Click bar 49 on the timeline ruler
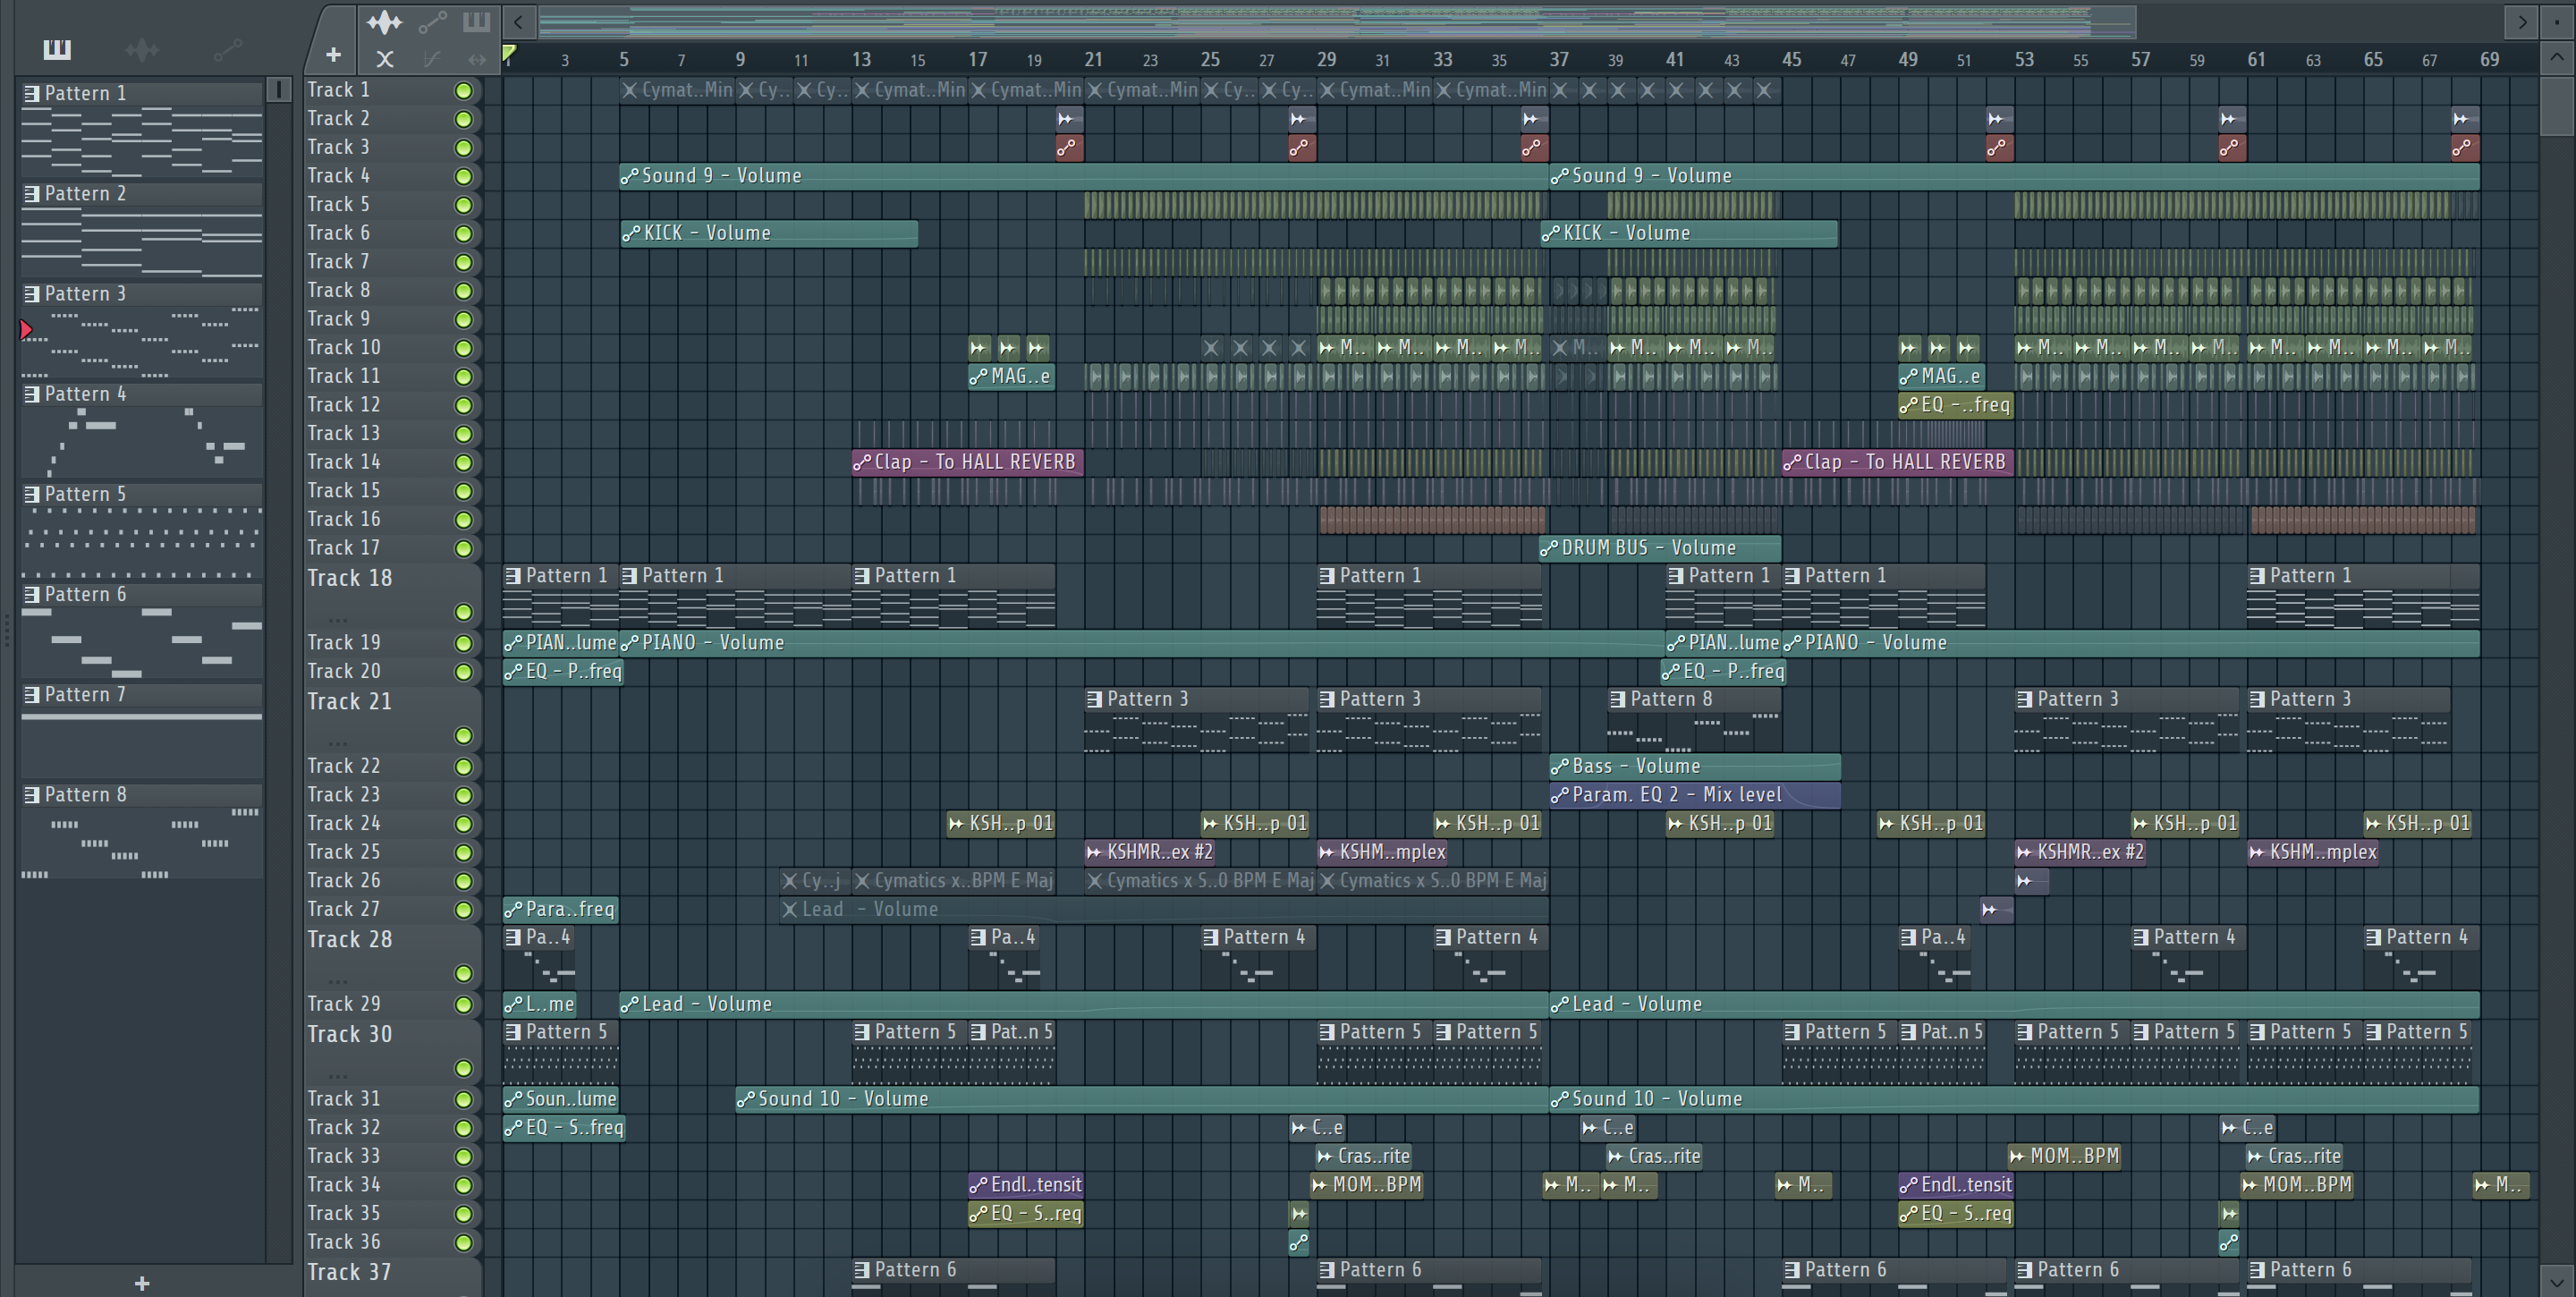Image resolution: width=2576 pixels, height=1297 pixels. tap(1908, 59)
